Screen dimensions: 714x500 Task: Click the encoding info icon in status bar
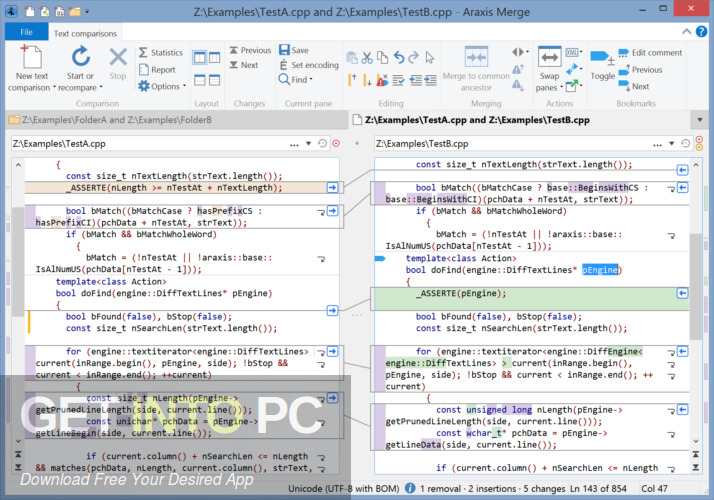pos(410,488)
